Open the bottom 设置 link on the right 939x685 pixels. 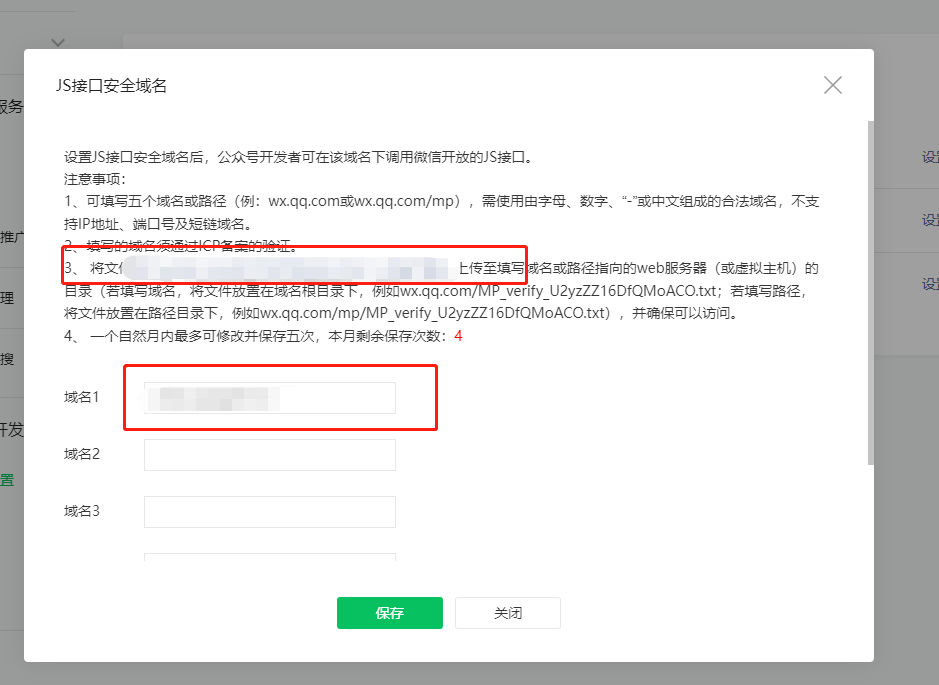(929, 284)
